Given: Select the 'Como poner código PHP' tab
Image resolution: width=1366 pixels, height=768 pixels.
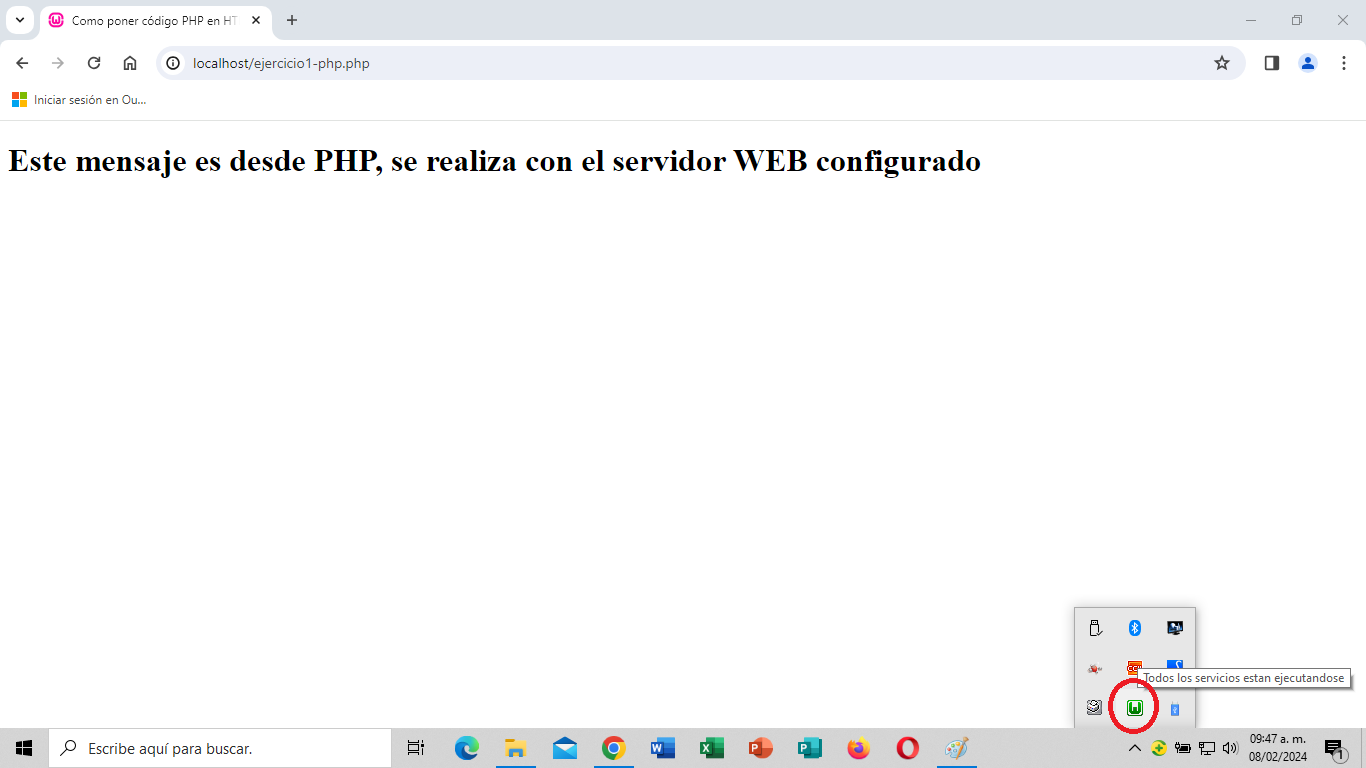Looking at the screenshot, I should pos(150,20).
